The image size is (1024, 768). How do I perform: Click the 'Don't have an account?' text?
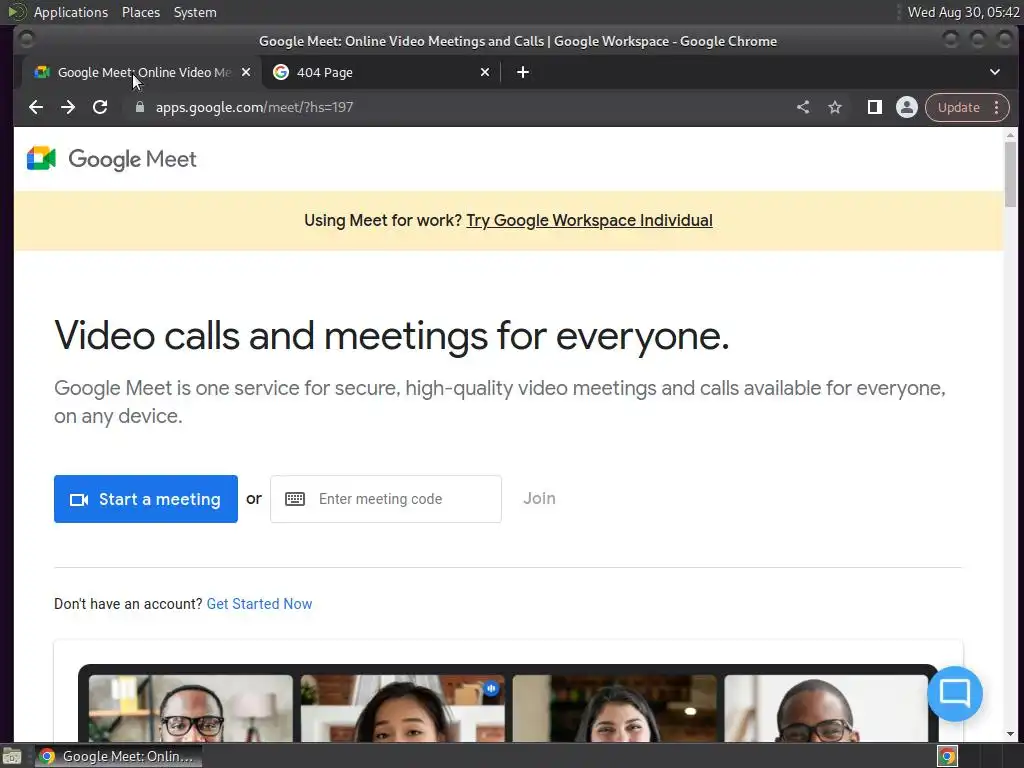click(x=128, y=604)
